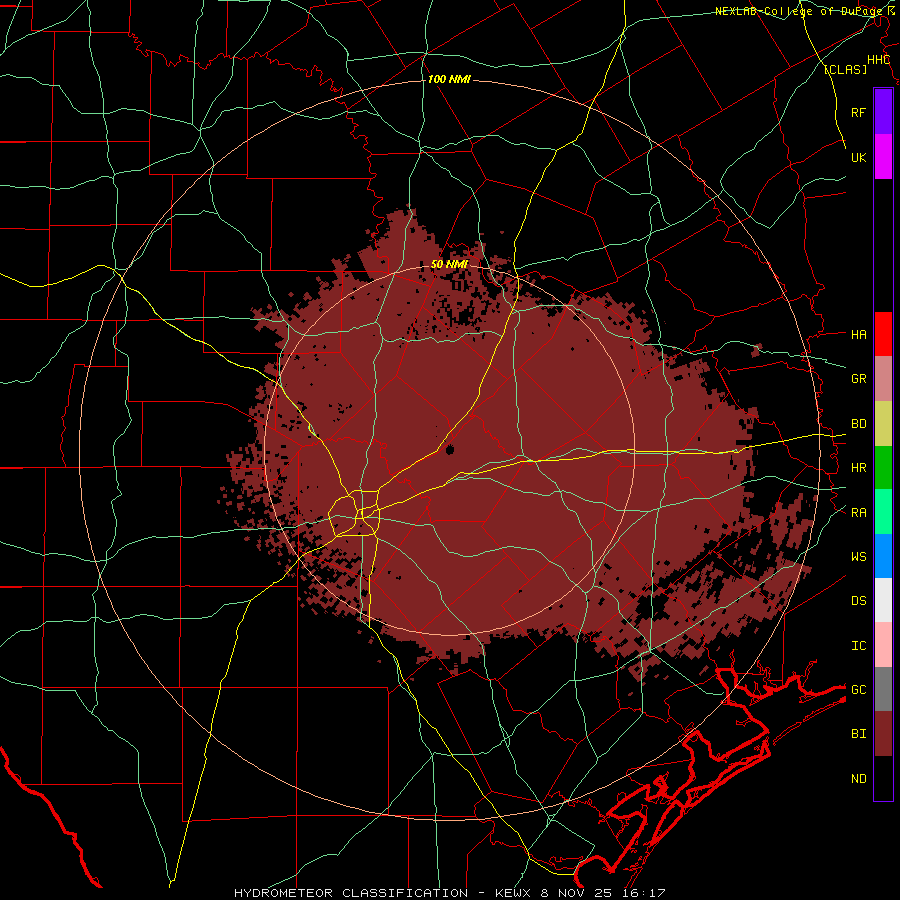Click the HHC product label
This screenshot has width=900, height=900.
878,60
